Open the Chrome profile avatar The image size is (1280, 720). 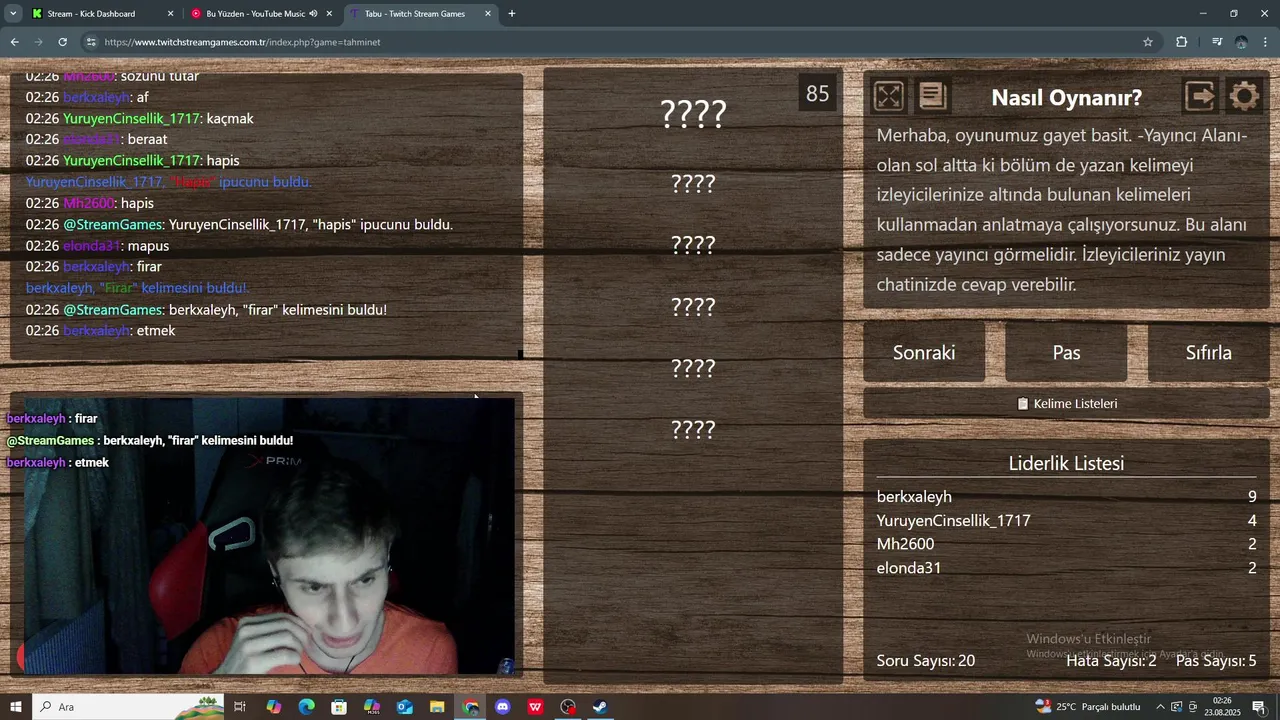[x=1241, y=42]
